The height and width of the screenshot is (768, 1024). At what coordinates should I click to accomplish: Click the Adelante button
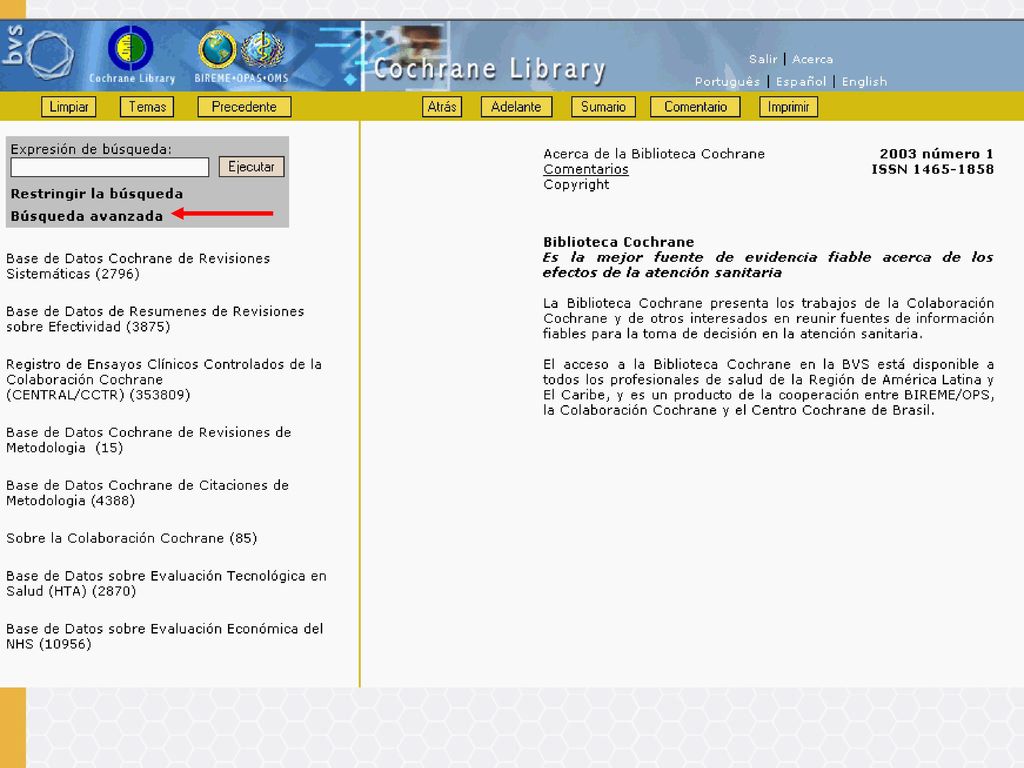pyautogui.click(x=516, y=106)
